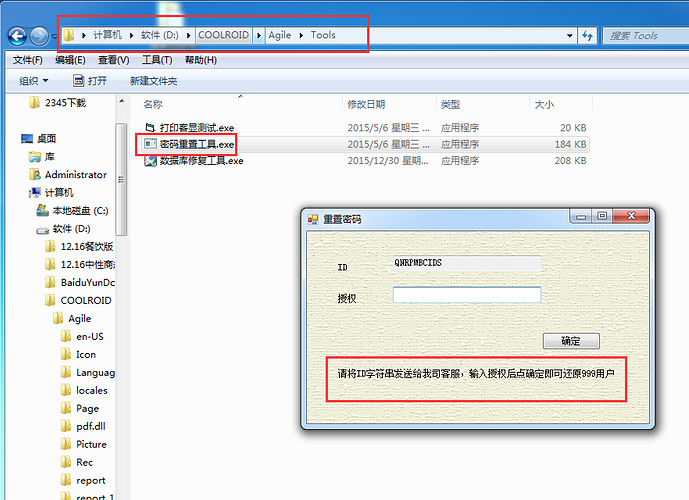Click the Page folder icon in tree
This screenshot has height=500, width=689.
pos(66,408)
